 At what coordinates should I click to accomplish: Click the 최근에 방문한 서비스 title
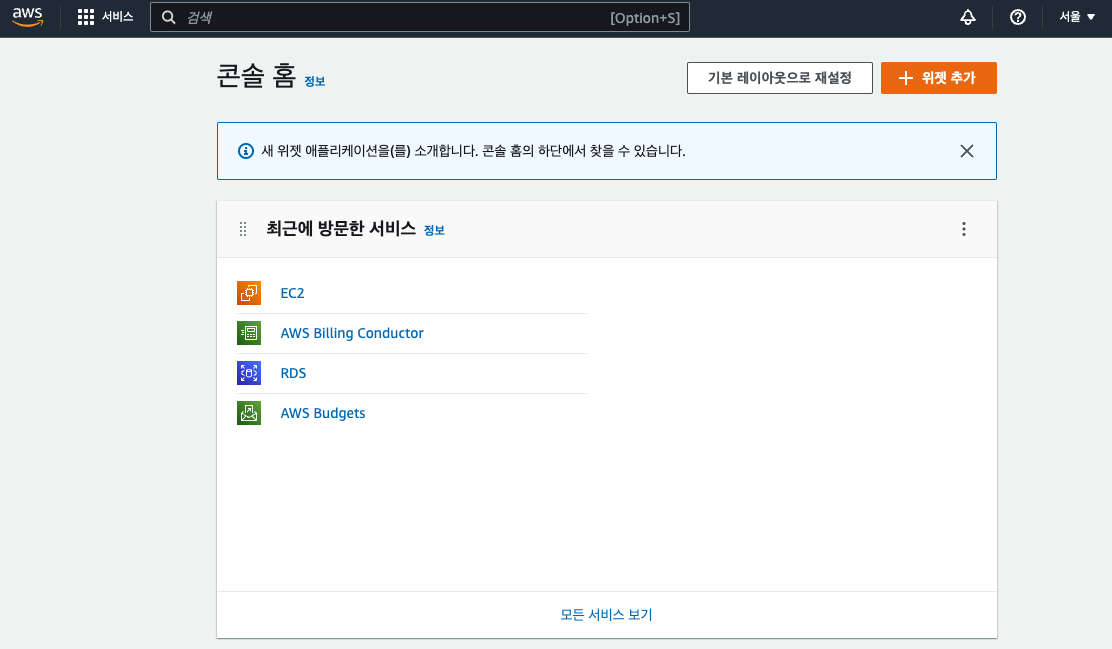click(x=341, y=228)
